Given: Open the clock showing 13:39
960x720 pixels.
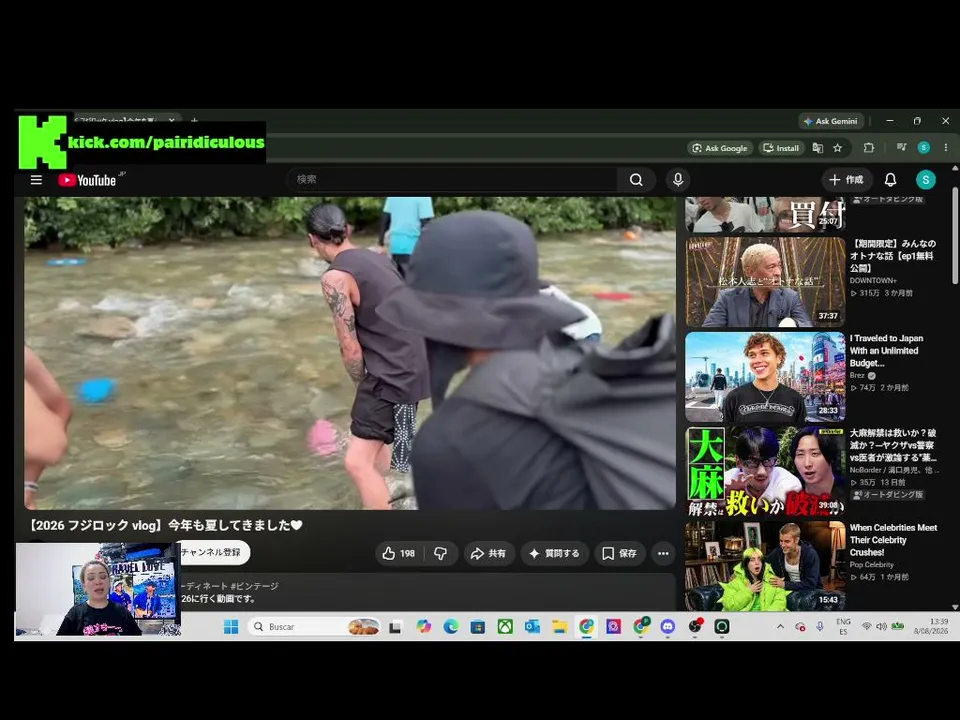Looking at the screenshot, I should [x=931, y=626].
